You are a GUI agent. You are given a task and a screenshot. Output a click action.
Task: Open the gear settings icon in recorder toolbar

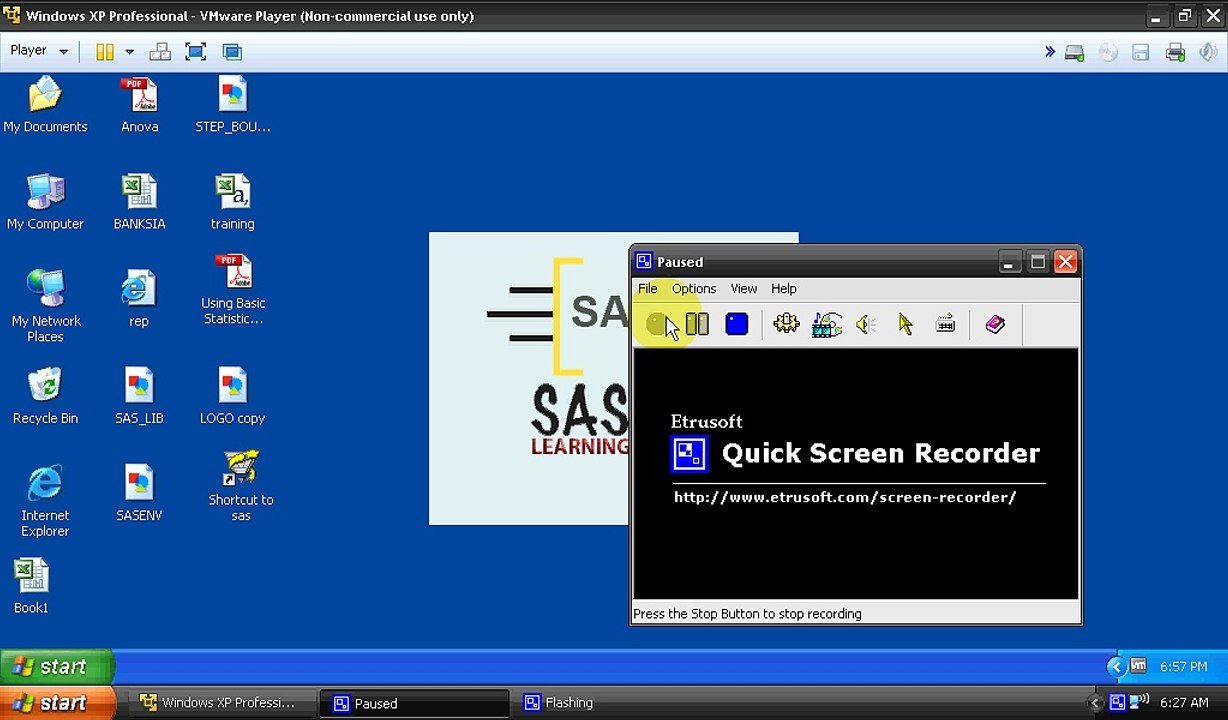787,324
